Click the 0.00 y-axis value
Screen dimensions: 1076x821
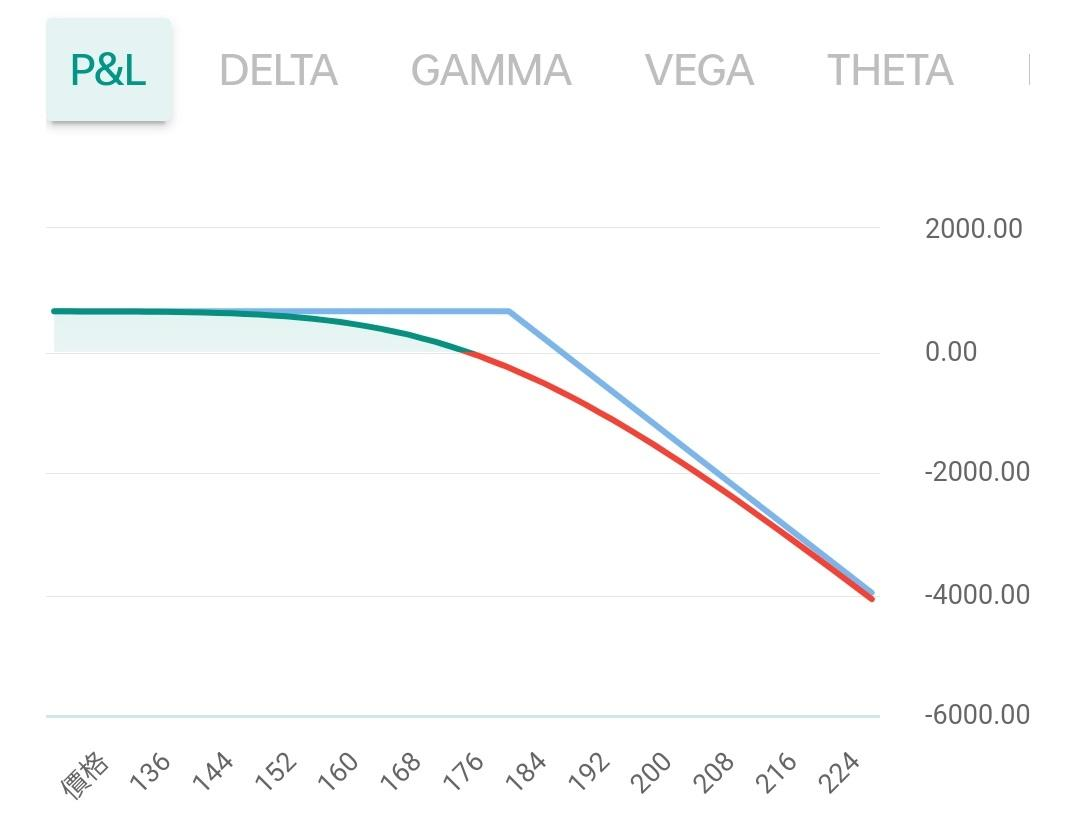click(951, 351)
